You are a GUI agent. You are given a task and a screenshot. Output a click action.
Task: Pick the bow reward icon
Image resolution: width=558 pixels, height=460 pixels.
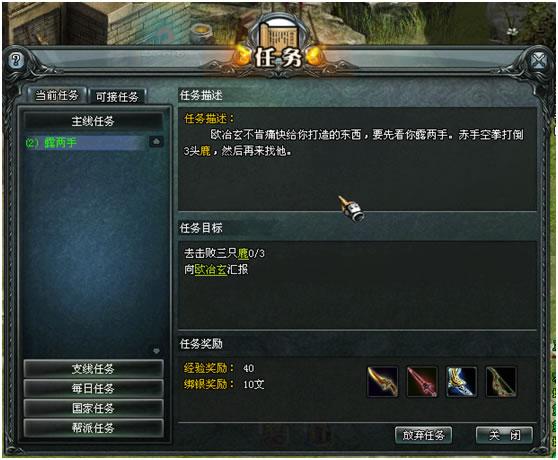pos(501,382)
